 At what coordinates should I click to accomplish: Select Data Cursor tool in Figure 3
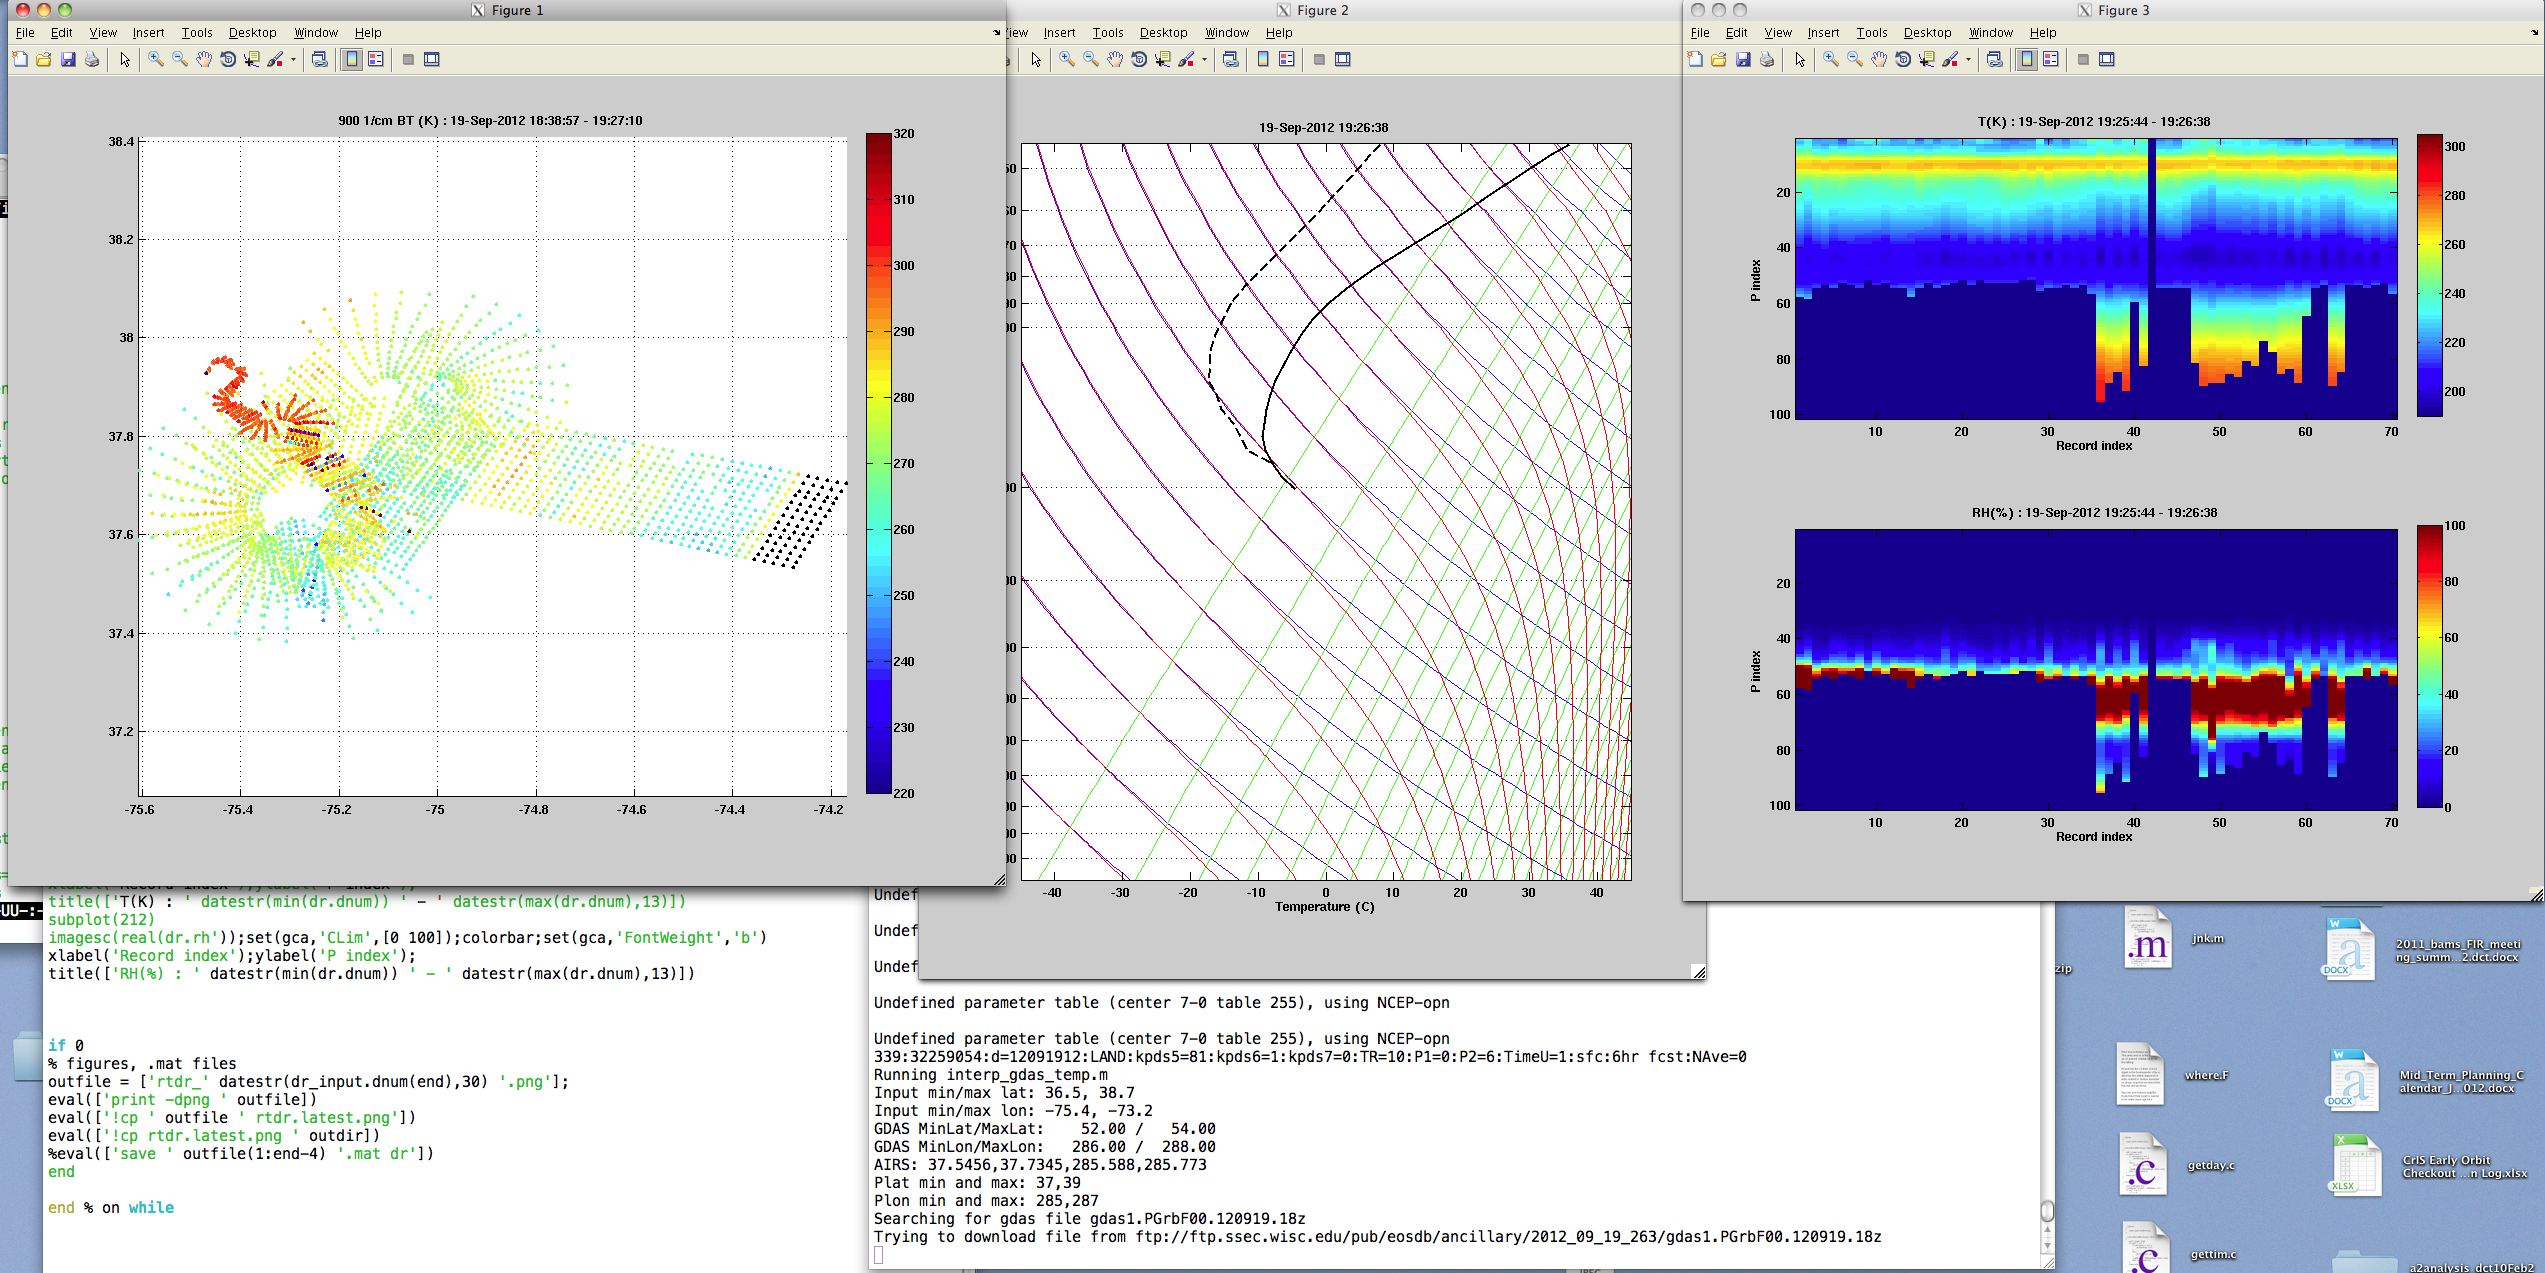pos(1926,60)
